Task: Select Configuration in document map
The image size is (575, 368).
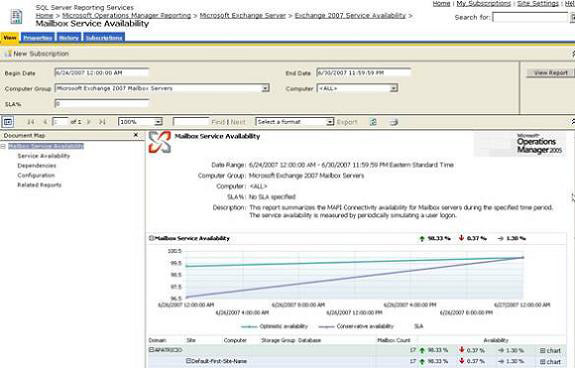Action: (36, 175)
